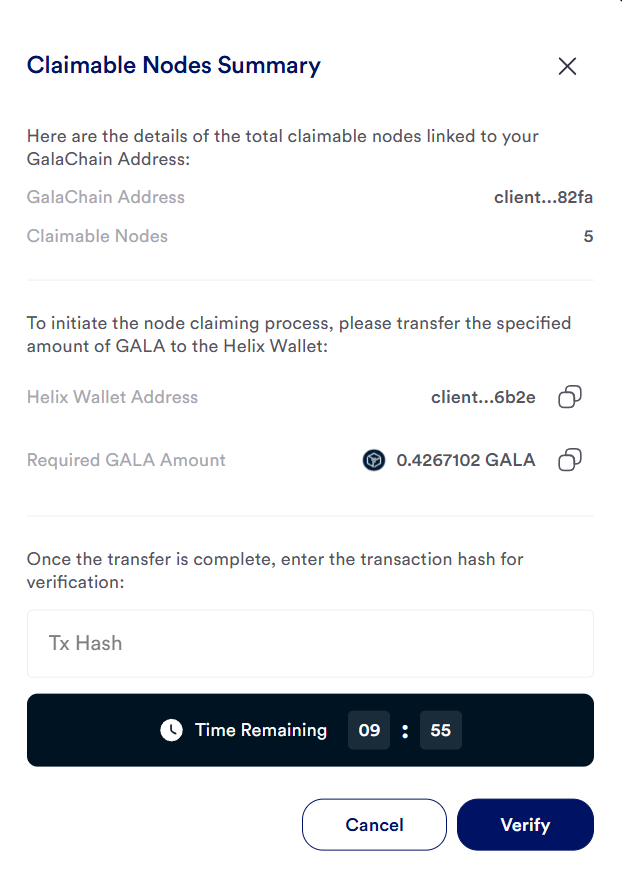Click the GALA token cube icon
Image resolution: width=622 pixels, height=888 pixels.
374,460
